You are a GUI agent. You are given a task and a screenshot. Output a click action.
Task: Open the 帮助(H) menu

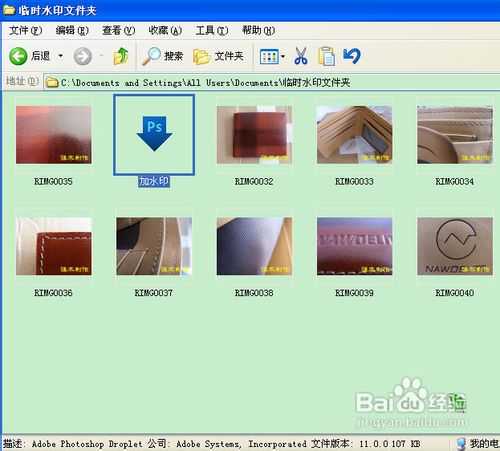pyautogui.click(x=258, y=30)
